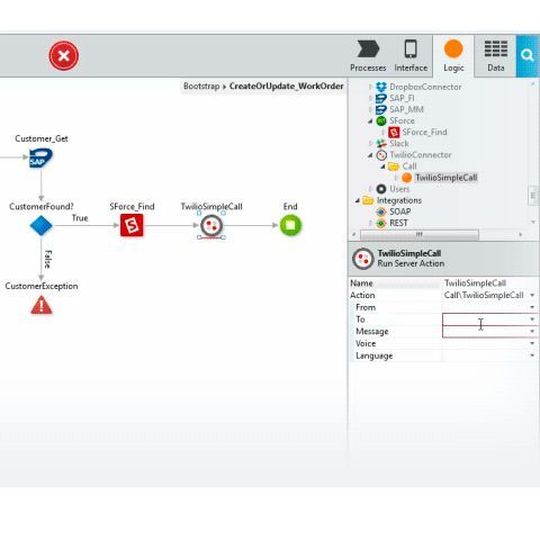Image resolution: width=540 pixels, height=540 pixels.
Task: Click the Slack icon in tree
Action: tap(381, 144)
